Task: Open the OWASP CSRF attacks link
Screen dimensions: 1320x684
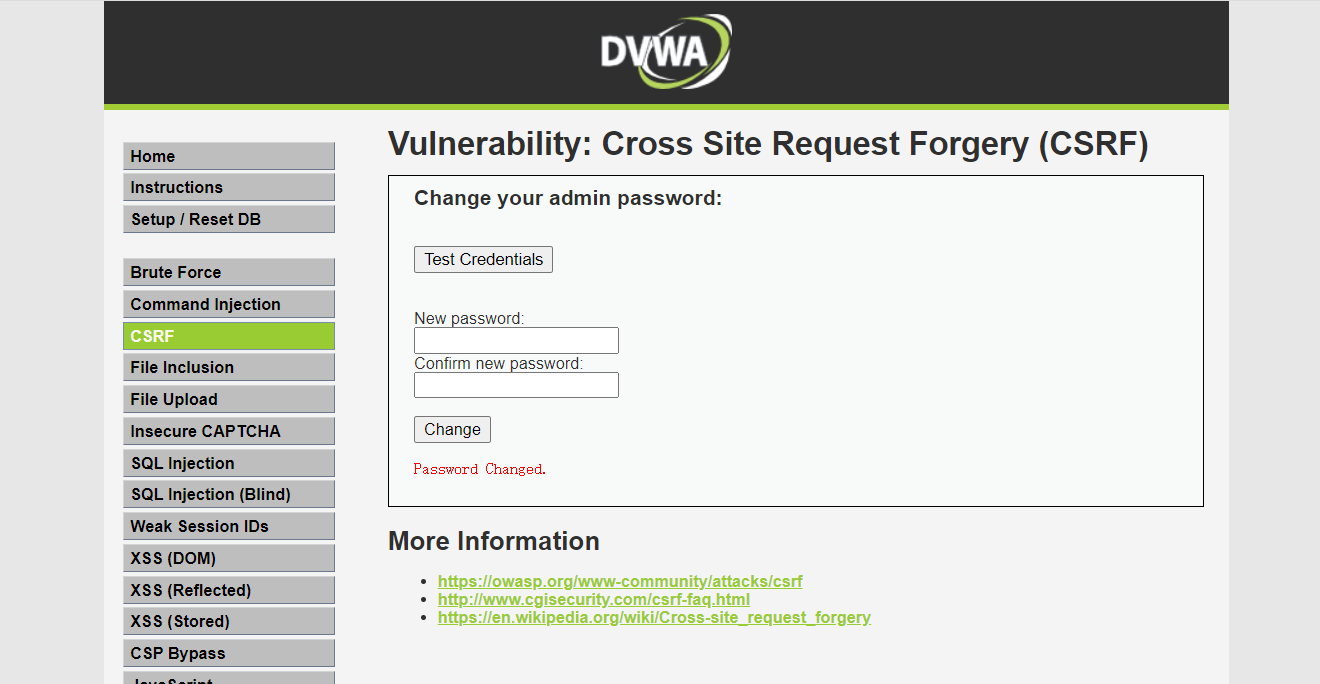Action: (620, 581)
